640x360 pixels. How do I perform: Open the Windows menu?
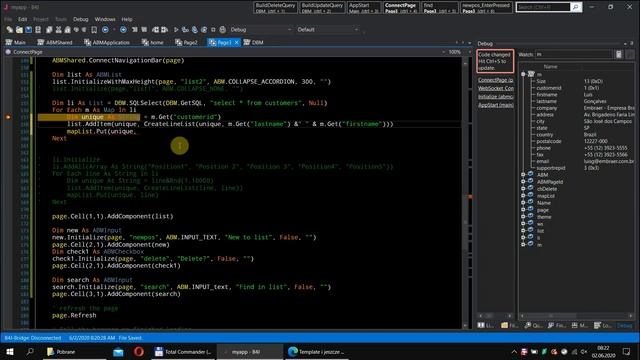tap(105, 19)
